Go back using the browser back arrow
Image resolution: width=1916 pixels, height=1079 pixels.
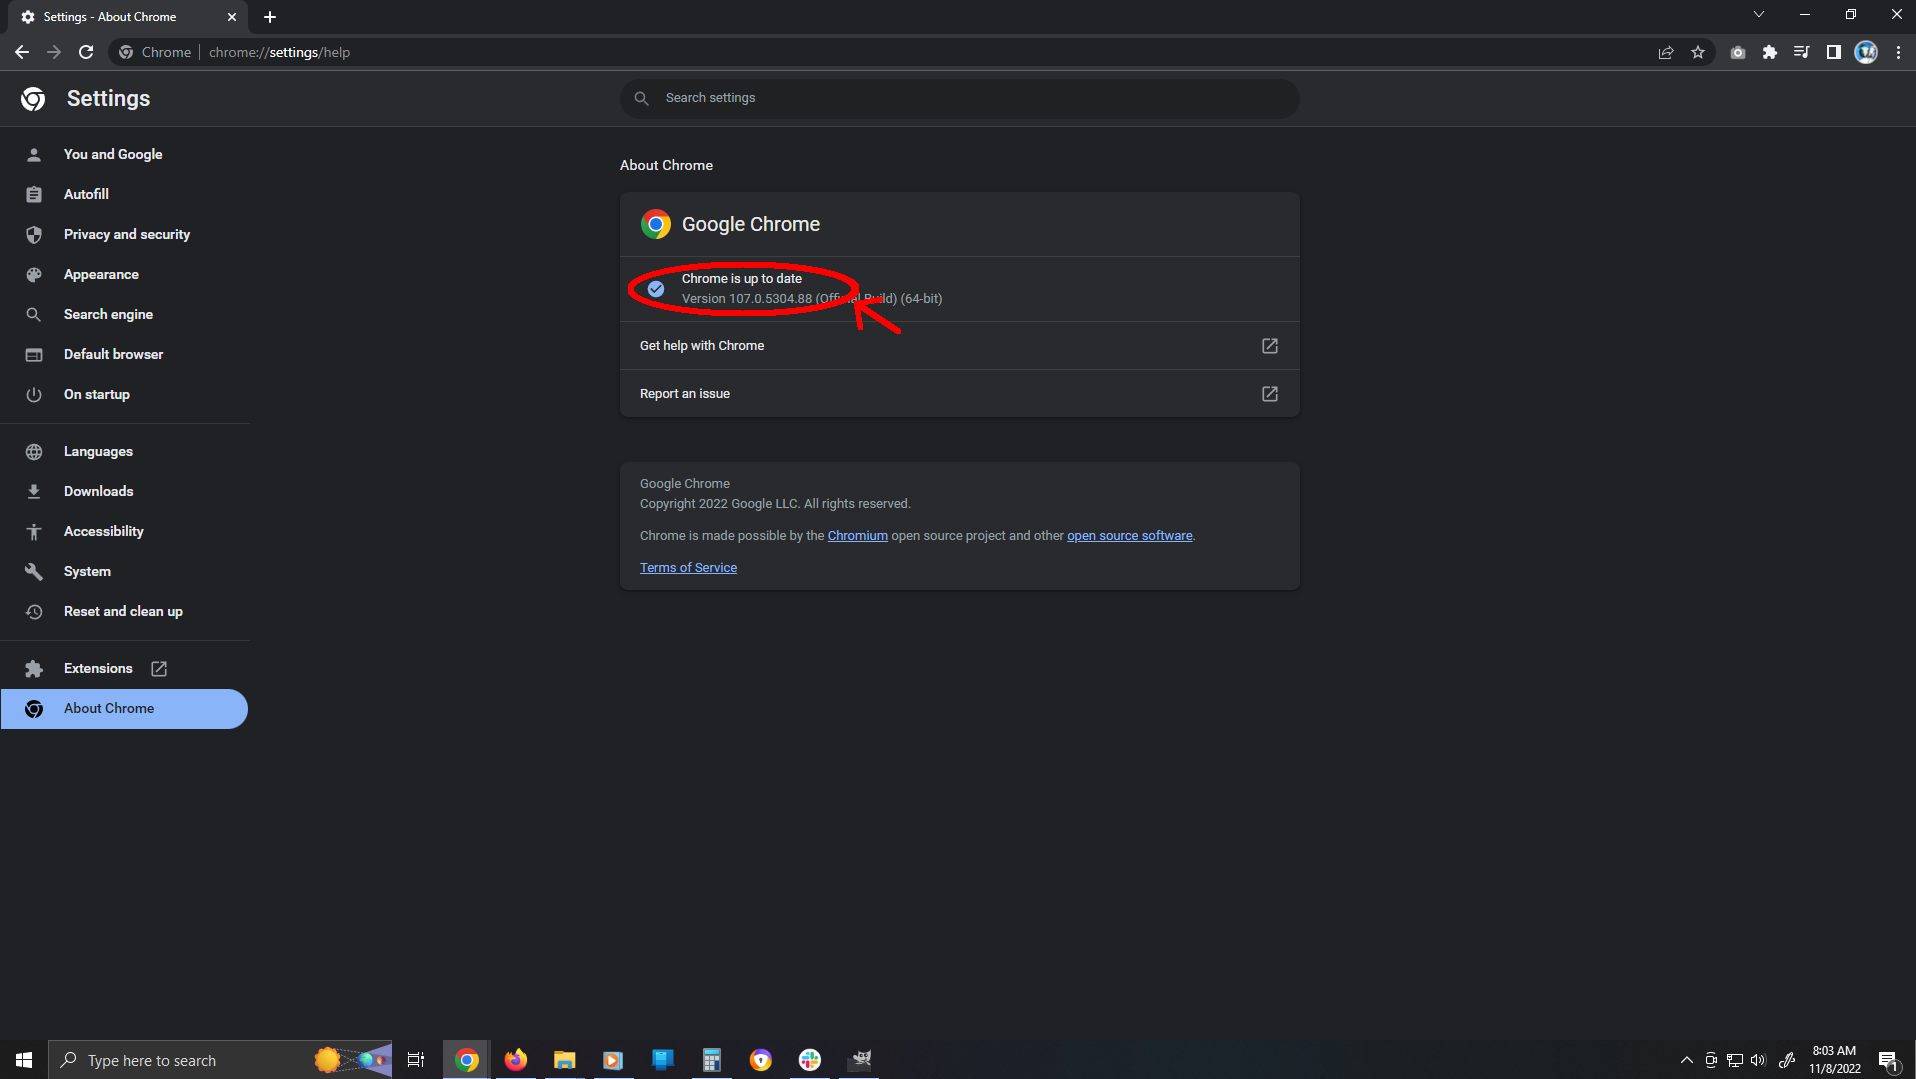click(x=22, y=52)
